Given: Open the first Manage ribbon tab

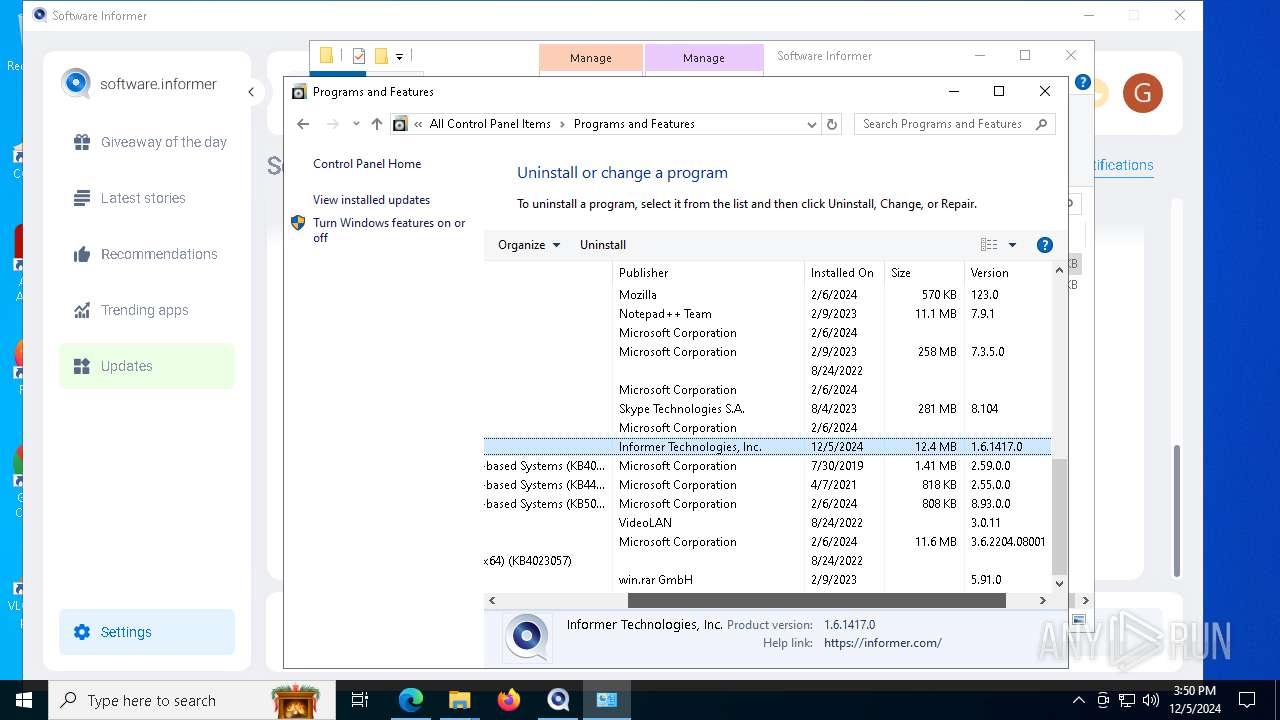Looking at the screenshot, I should click(x=590, y=58).
